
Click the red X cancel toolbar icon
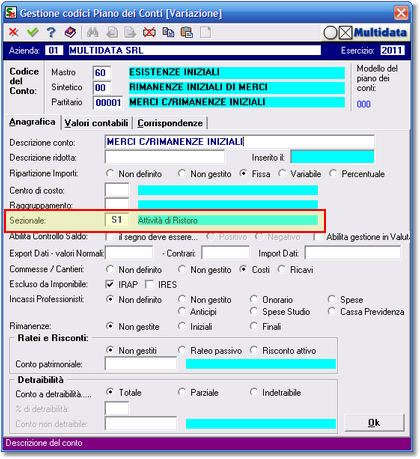click(x=13, y=32)
